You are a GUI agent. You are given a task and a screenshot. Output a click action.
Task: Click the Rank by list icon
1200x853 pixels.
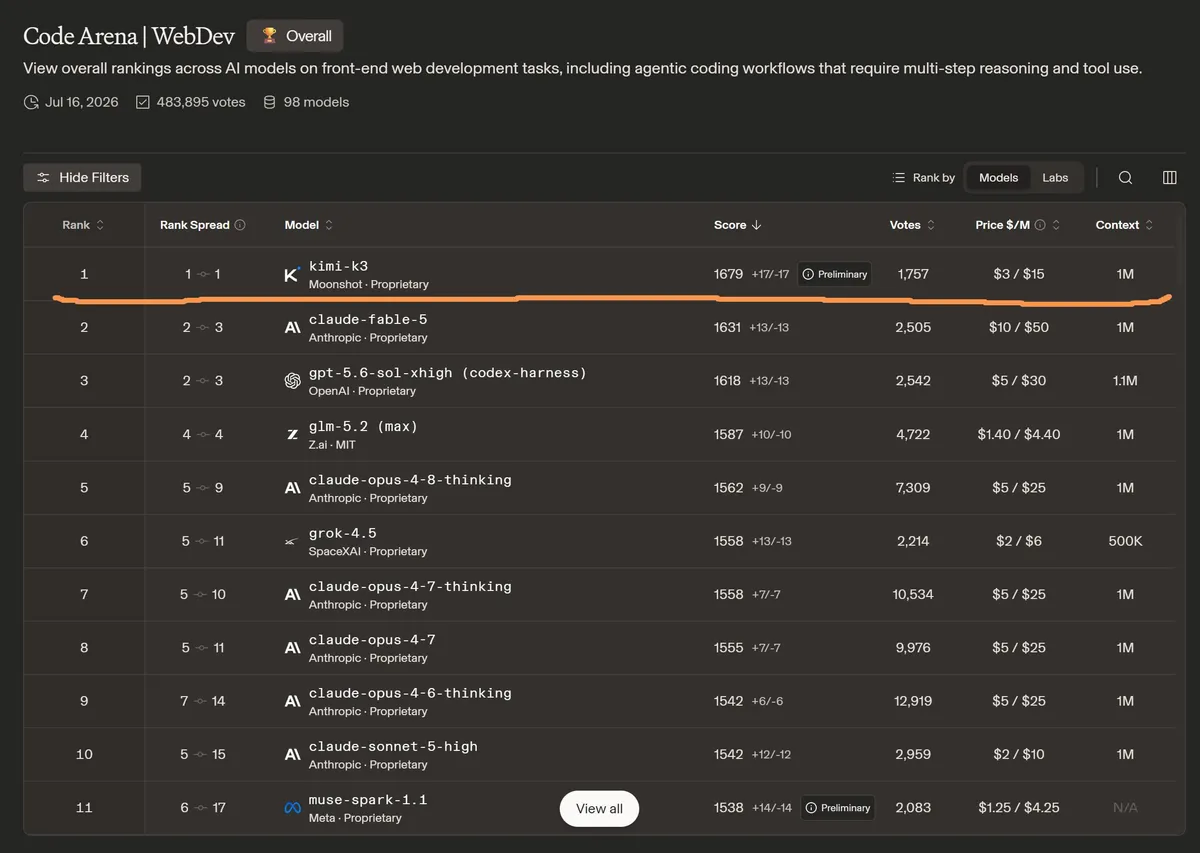click(x=899, y=177)
